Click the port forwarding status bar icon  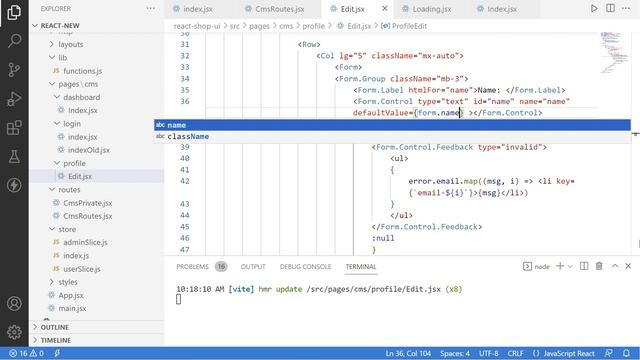pyautogui.click(x=57, y=353)
